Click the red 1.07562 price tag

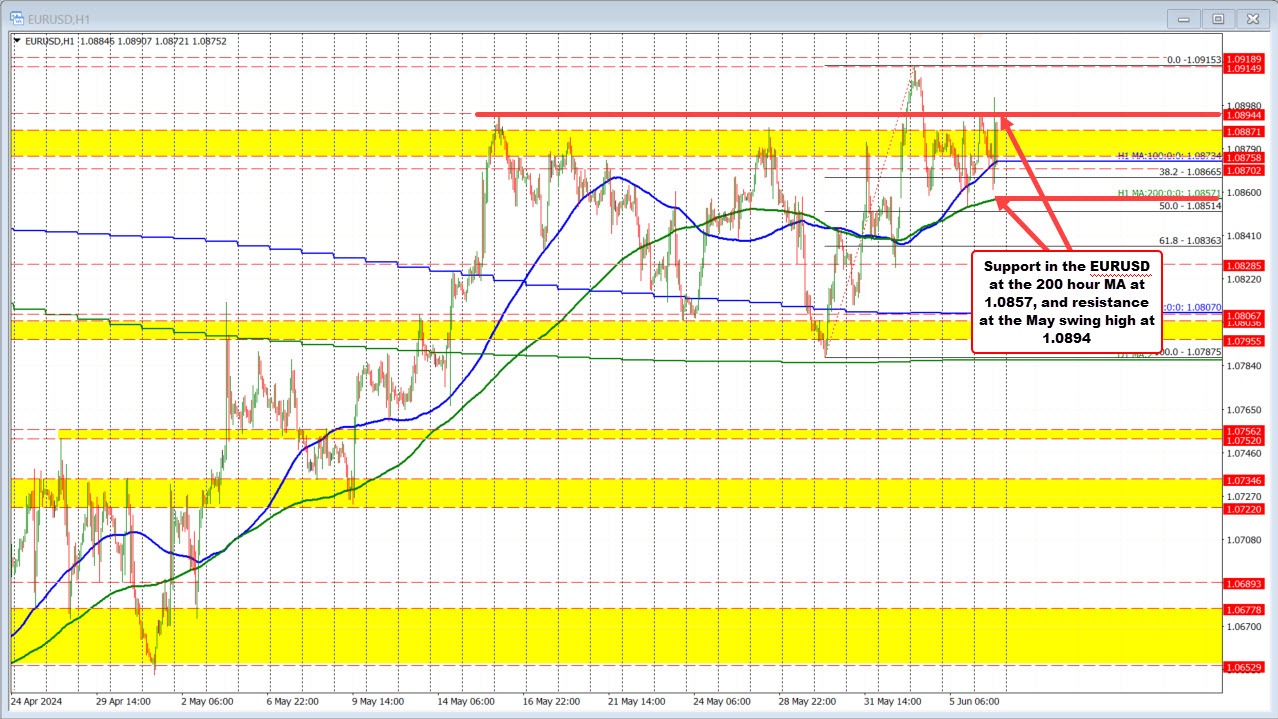click(1244, 431)
